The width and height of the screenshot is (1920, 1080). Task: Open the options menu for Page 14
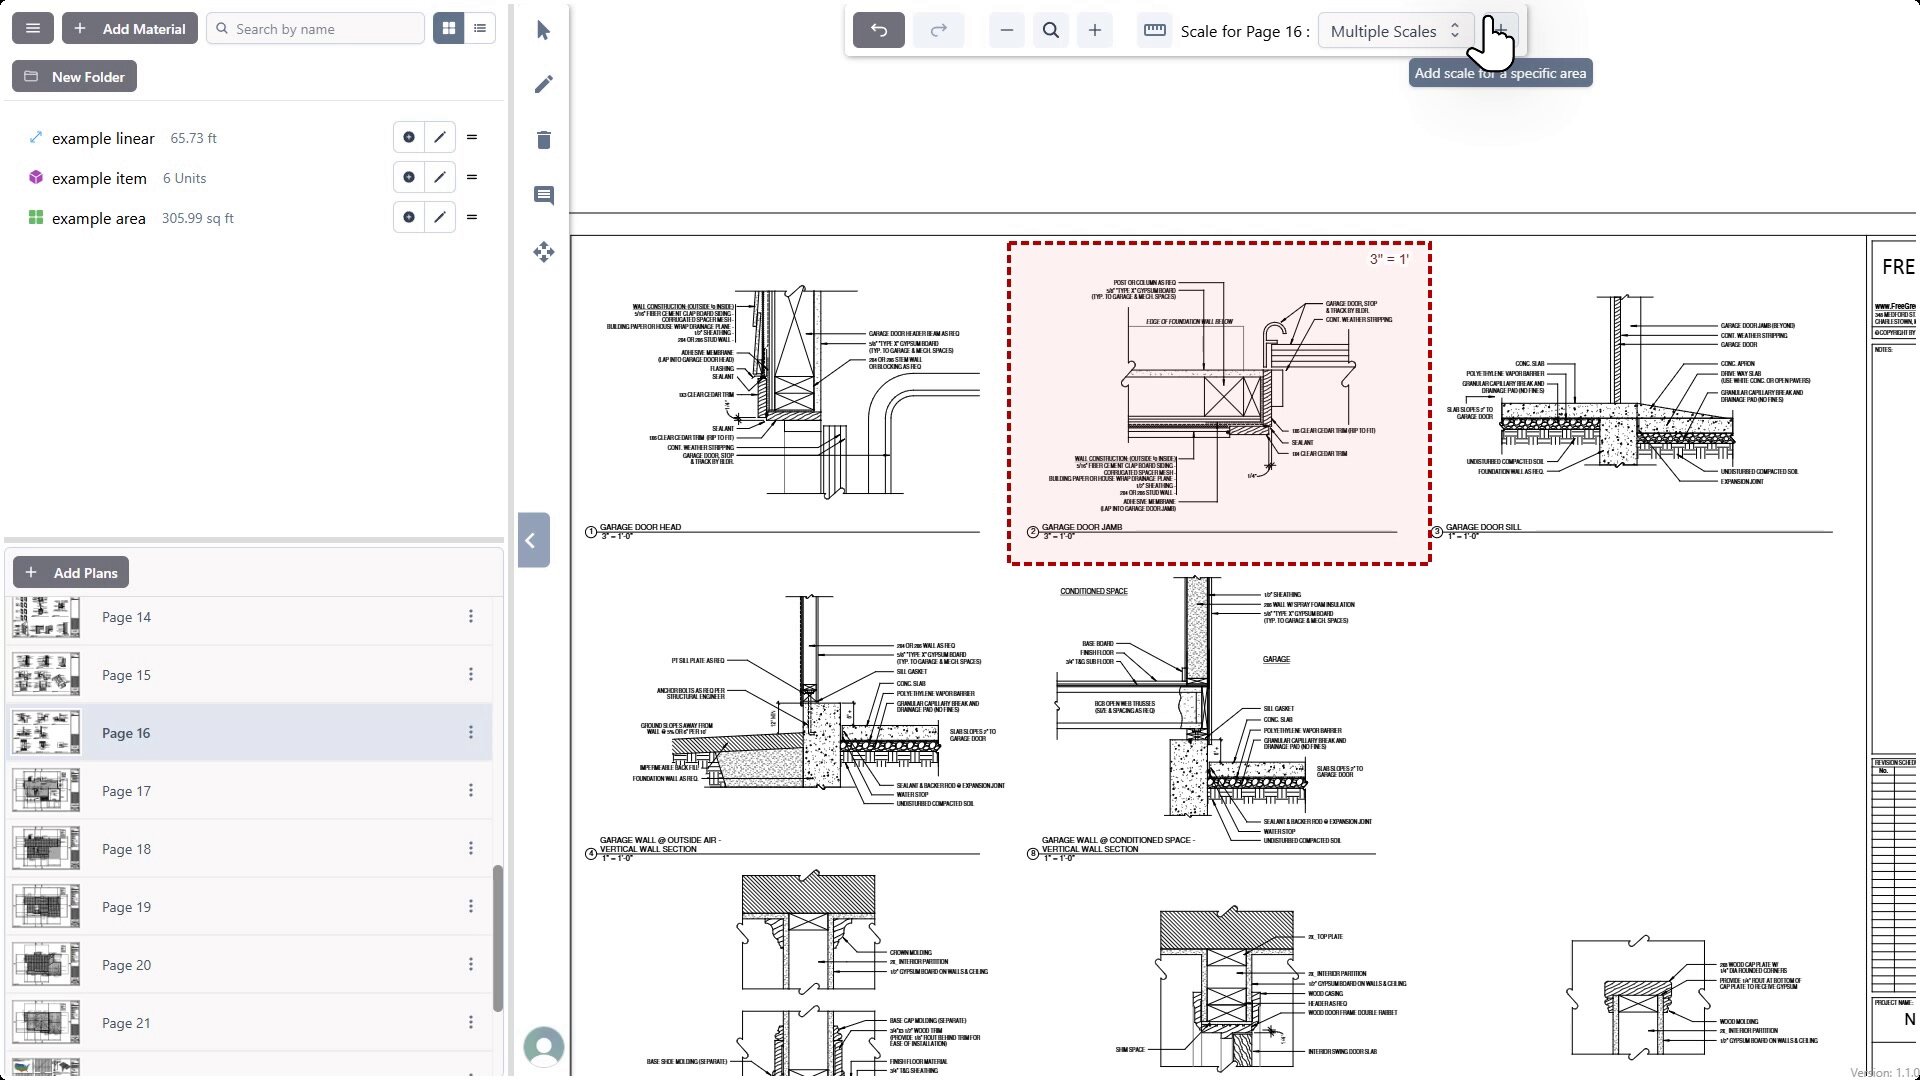click(x=471, y=617)
